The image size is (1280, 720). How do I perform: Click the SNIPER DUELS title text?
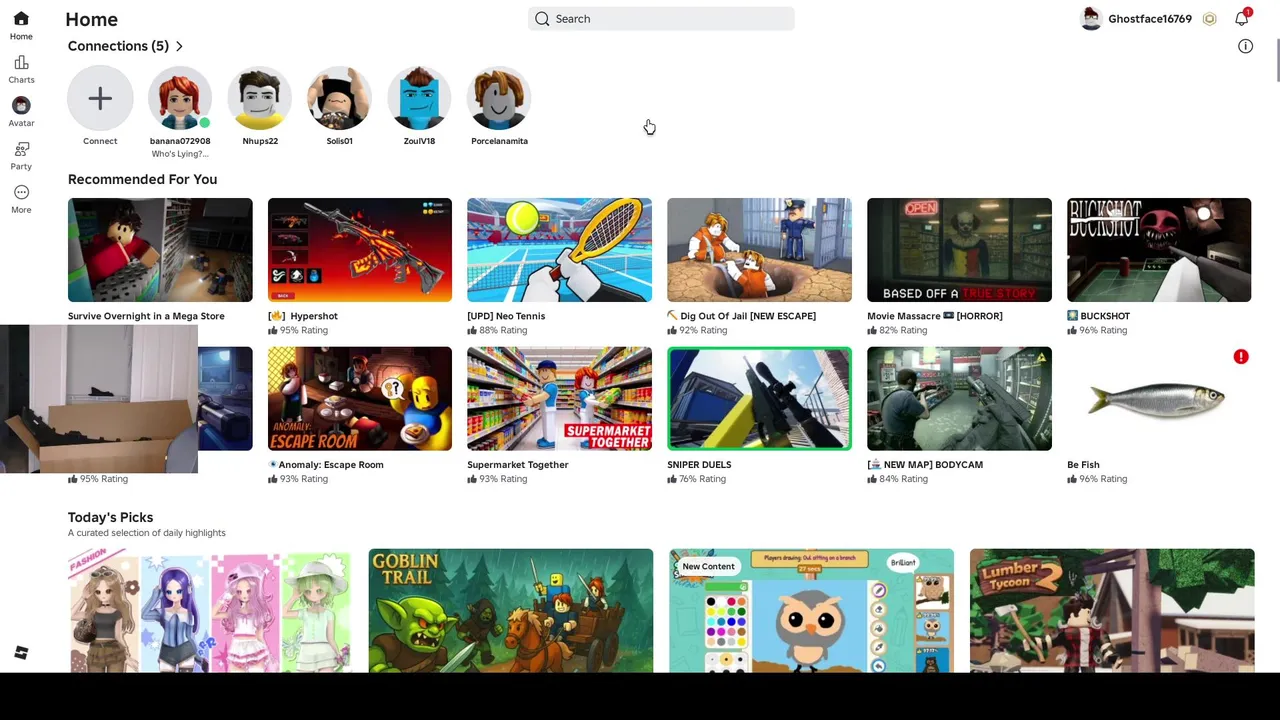click(699, 465)
